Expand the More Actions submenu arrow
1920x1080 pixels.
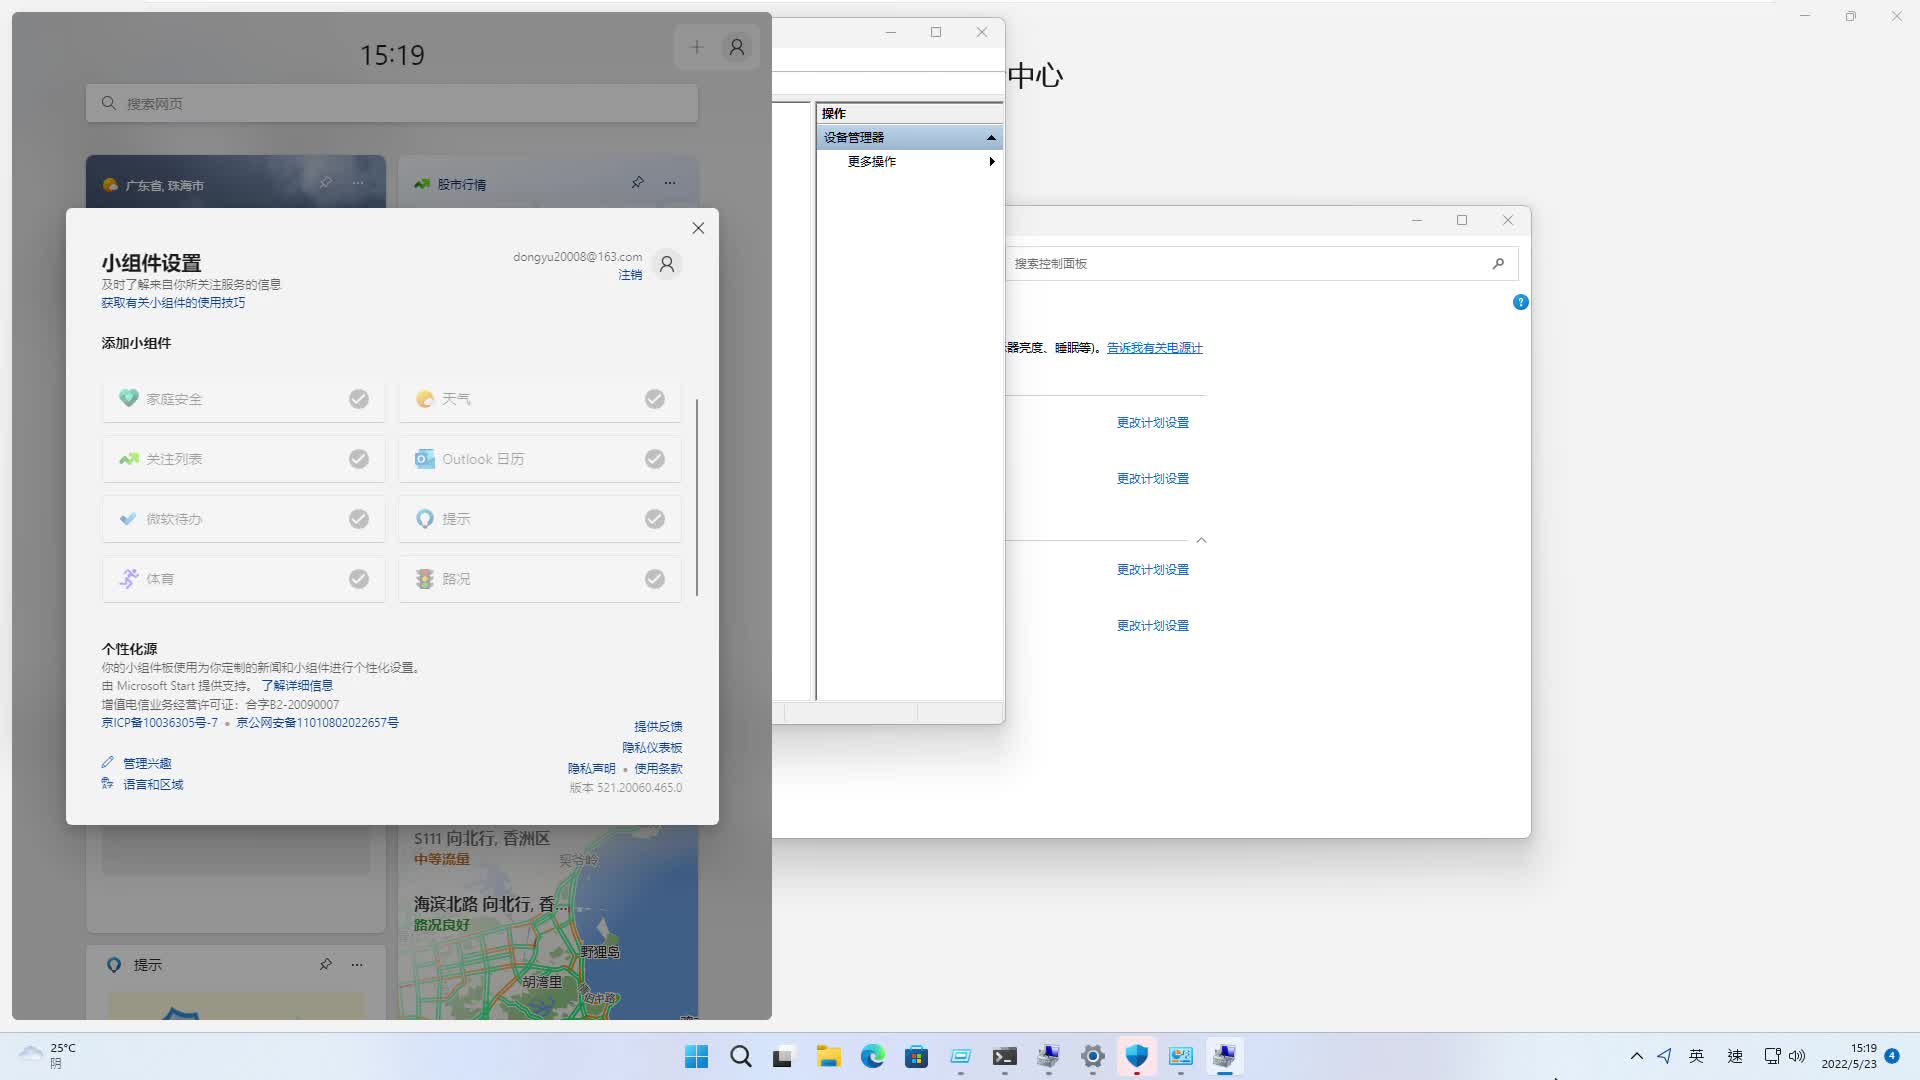click(991, 162)
